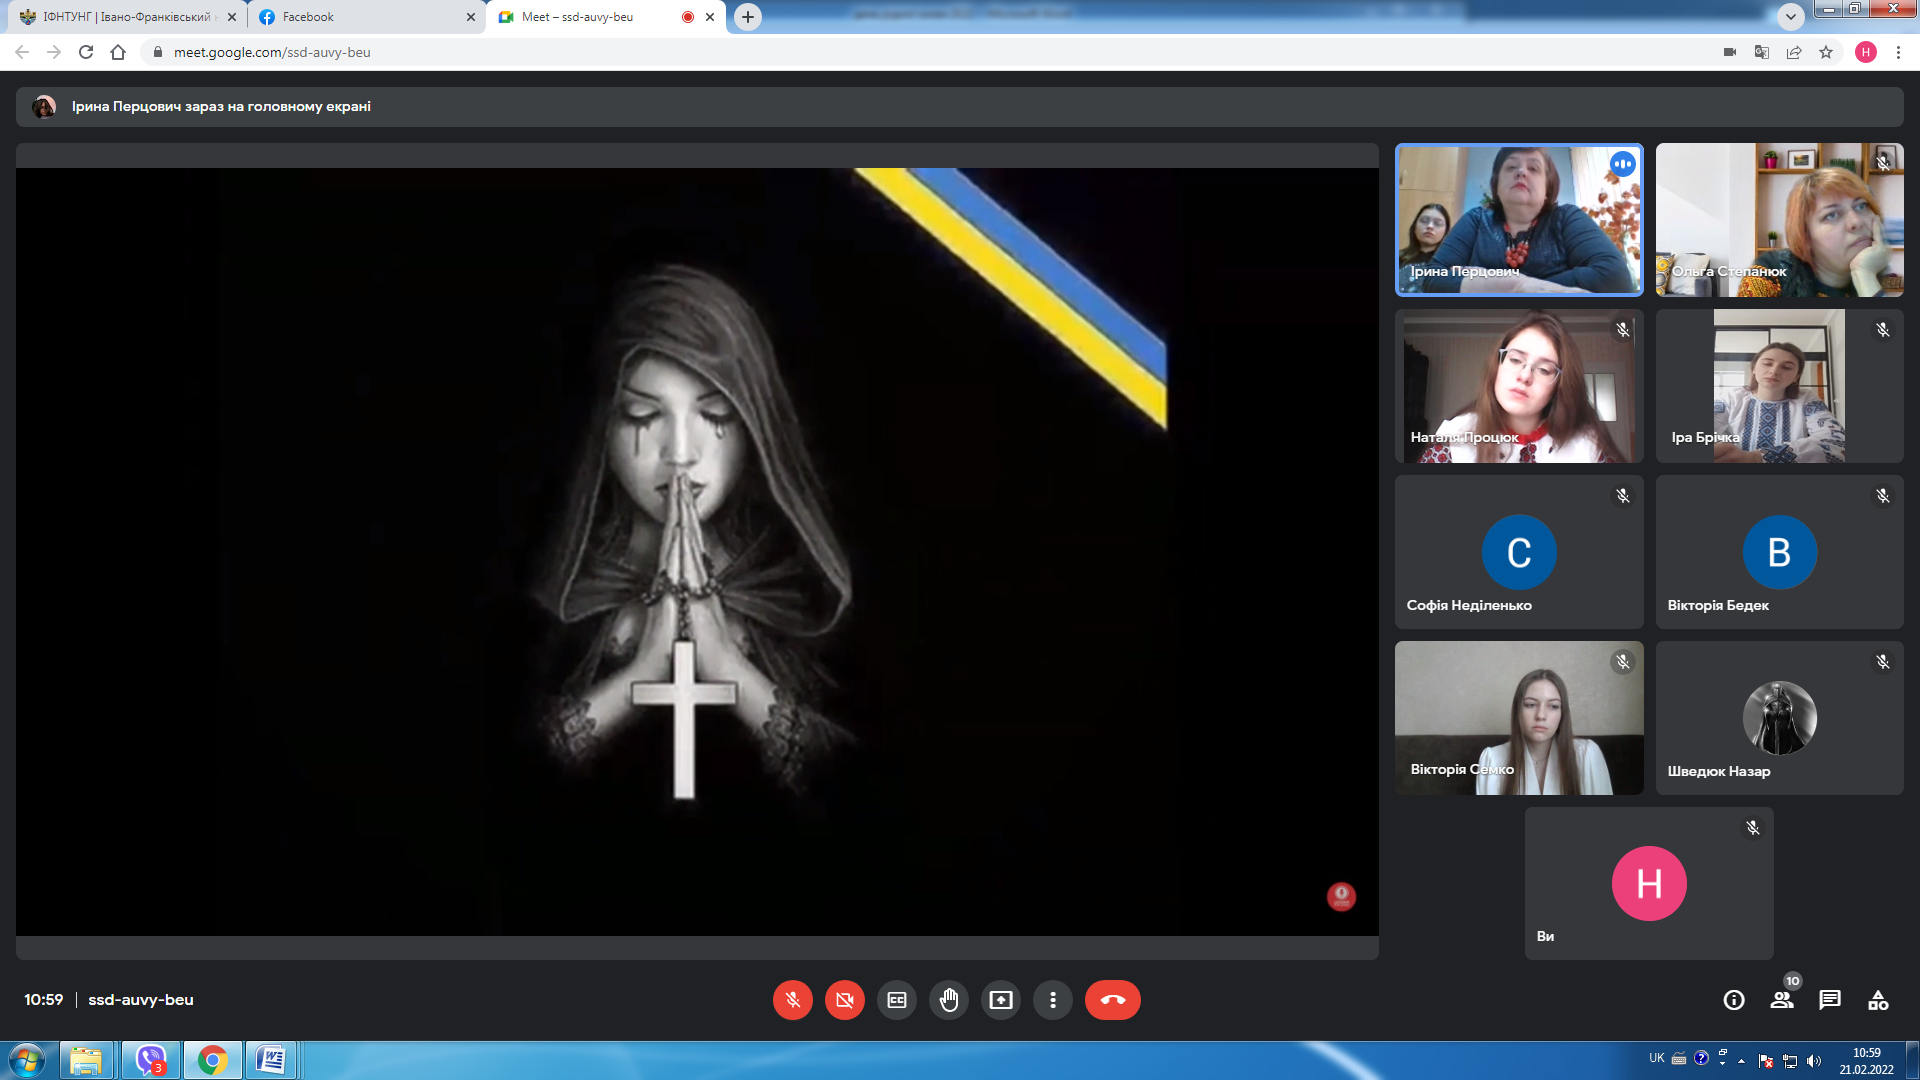Open the in-call chat panel

pos(1830,1000)
